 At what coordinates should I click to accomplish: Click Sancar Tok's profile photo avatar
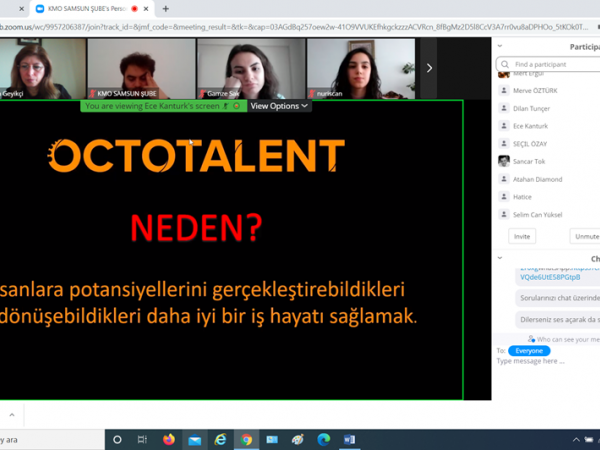(504, 161)
